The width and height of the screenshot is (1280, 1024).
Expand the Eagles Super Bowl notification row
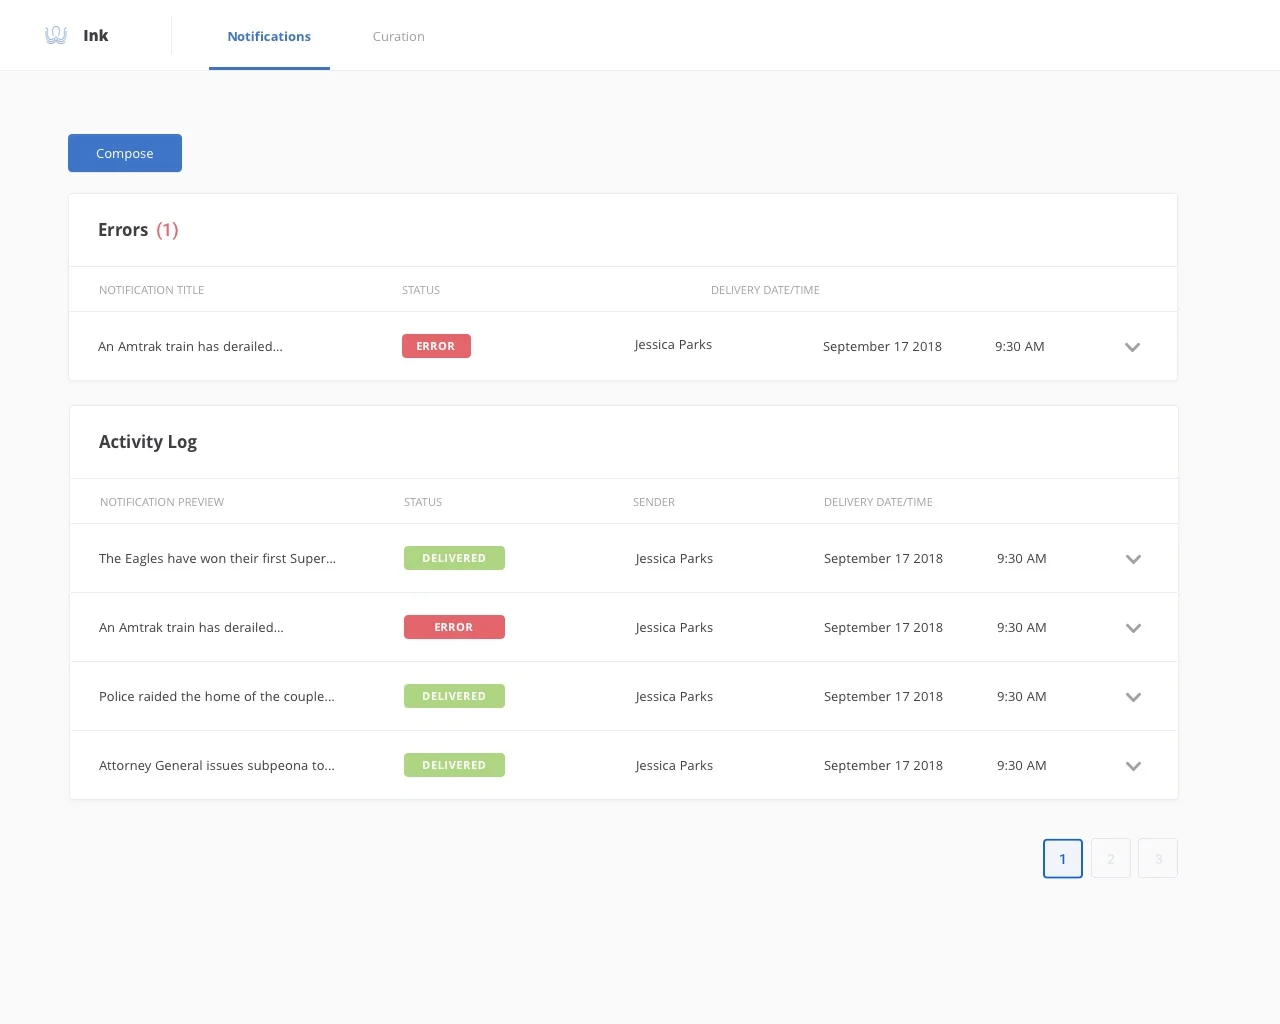point(1133,559)
